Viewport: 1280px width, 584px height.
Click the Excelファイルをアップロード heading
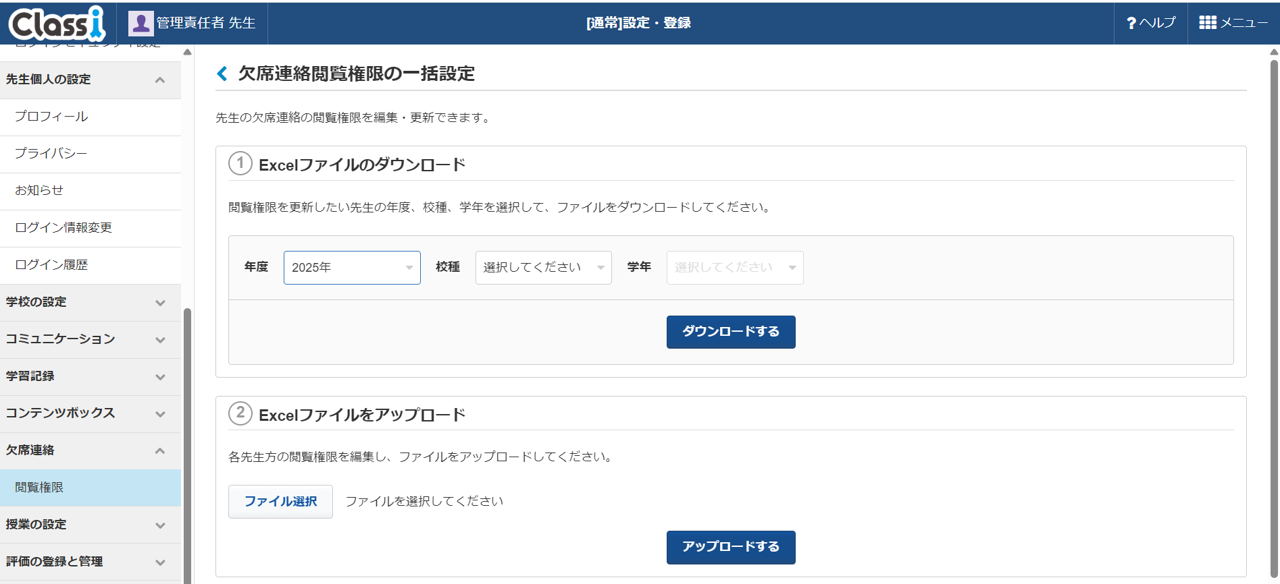point(362,414)
